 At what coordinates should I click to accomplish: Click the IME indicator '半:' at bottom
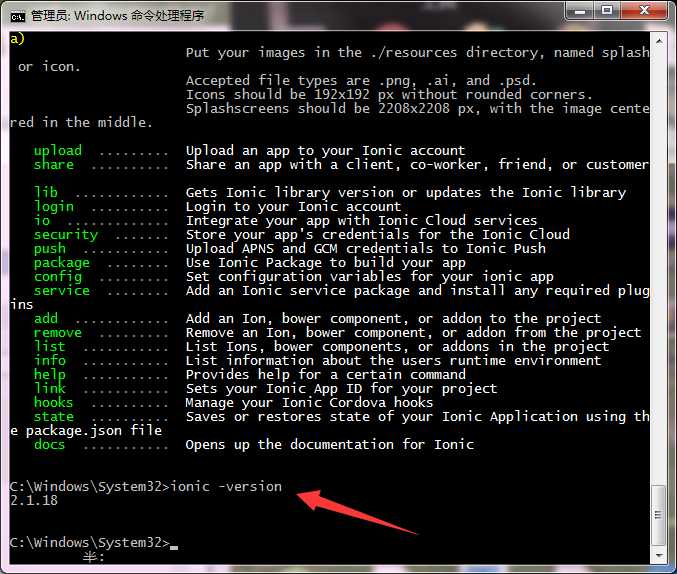pos(94,557)
